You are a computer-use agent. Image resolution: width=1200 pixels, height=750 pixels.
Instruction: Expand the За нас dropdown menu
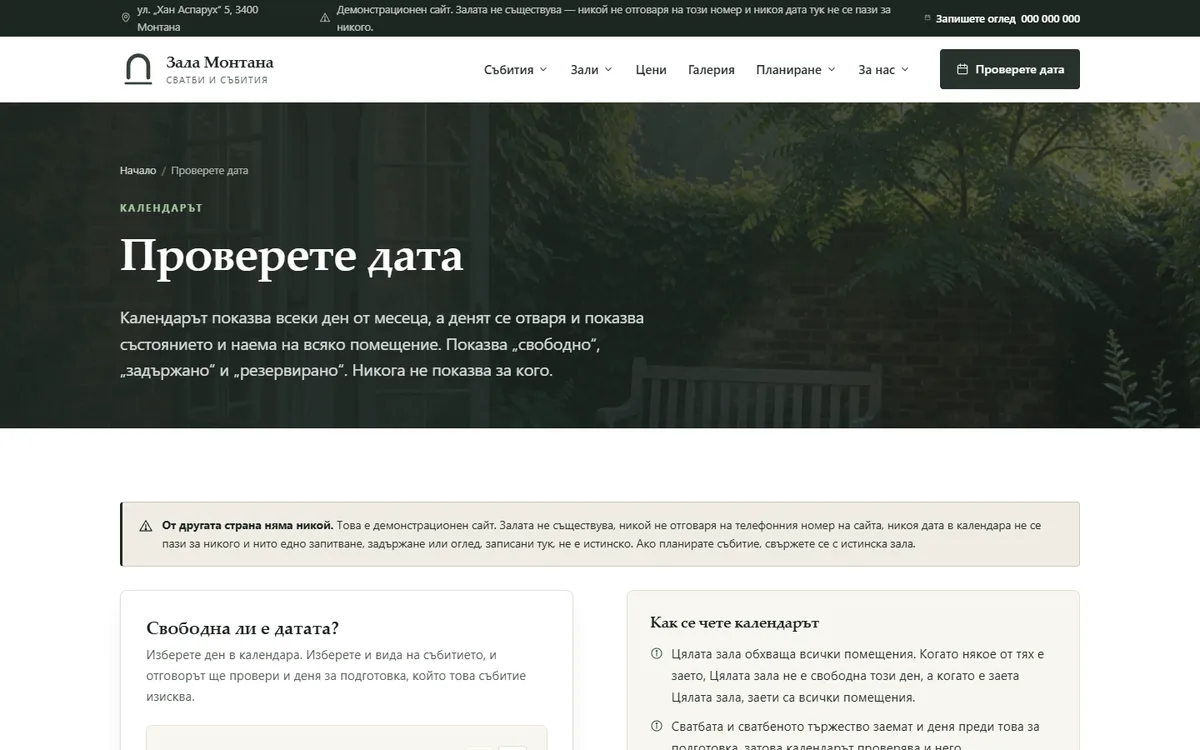pyautogui.click(x=884, y=70)
